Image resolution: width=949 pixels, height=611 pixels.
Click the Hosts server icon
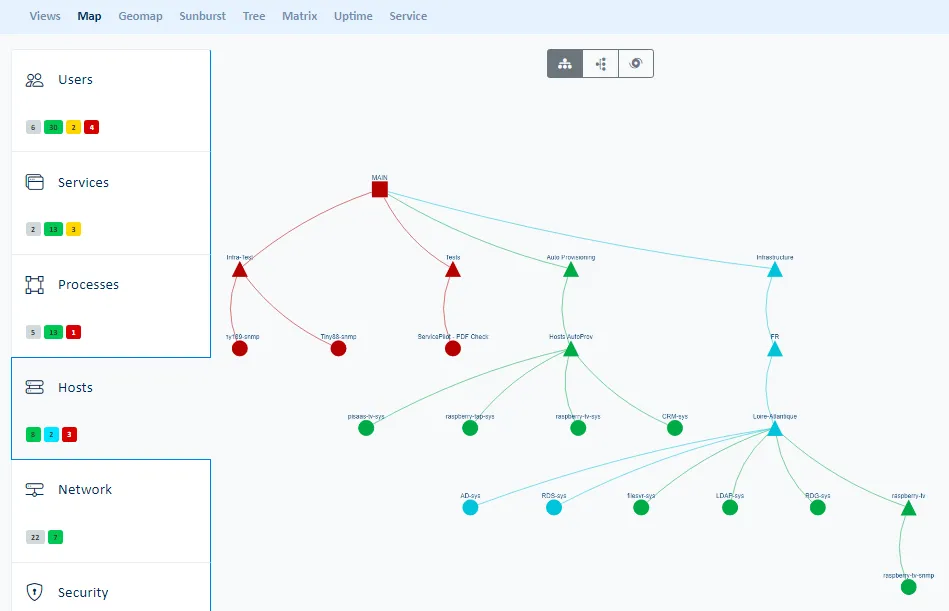(35, 388)
